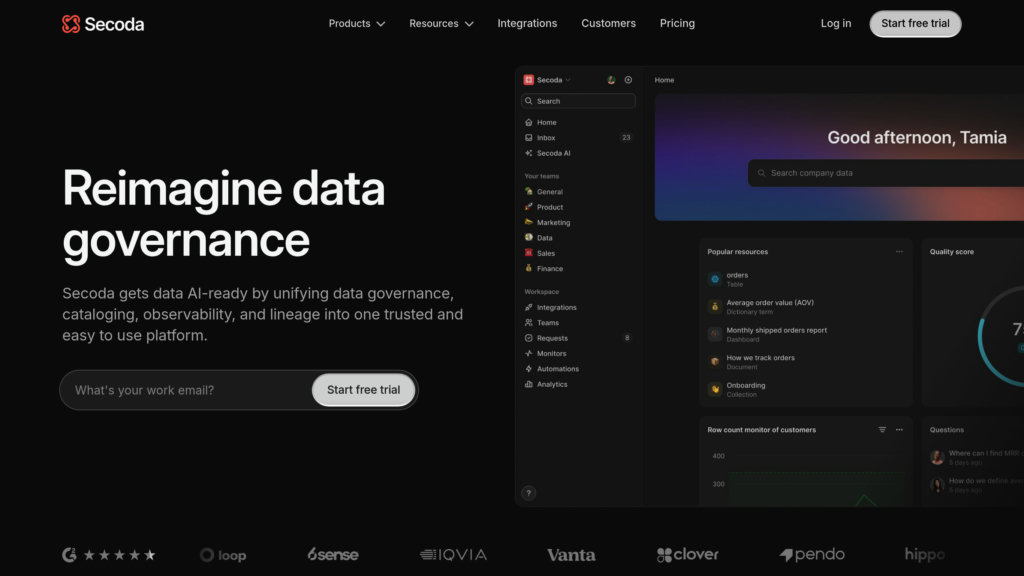Open the Popular resources more options menu
This screenshot has width=1024, height=576.
pos(899,251)
